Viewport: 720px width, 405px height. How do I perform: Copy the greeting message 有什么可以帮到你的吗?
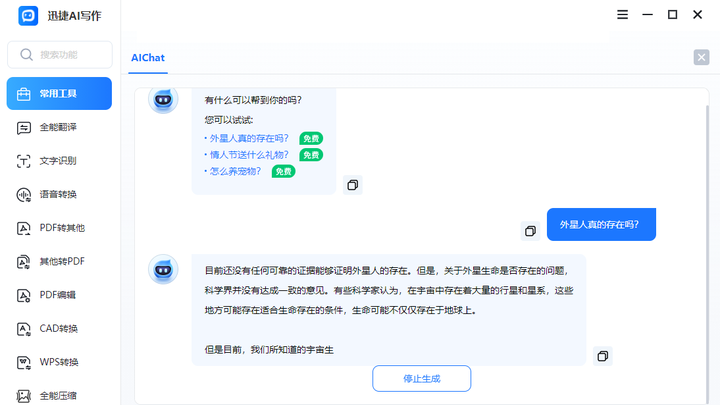click(x=353, y=185)
